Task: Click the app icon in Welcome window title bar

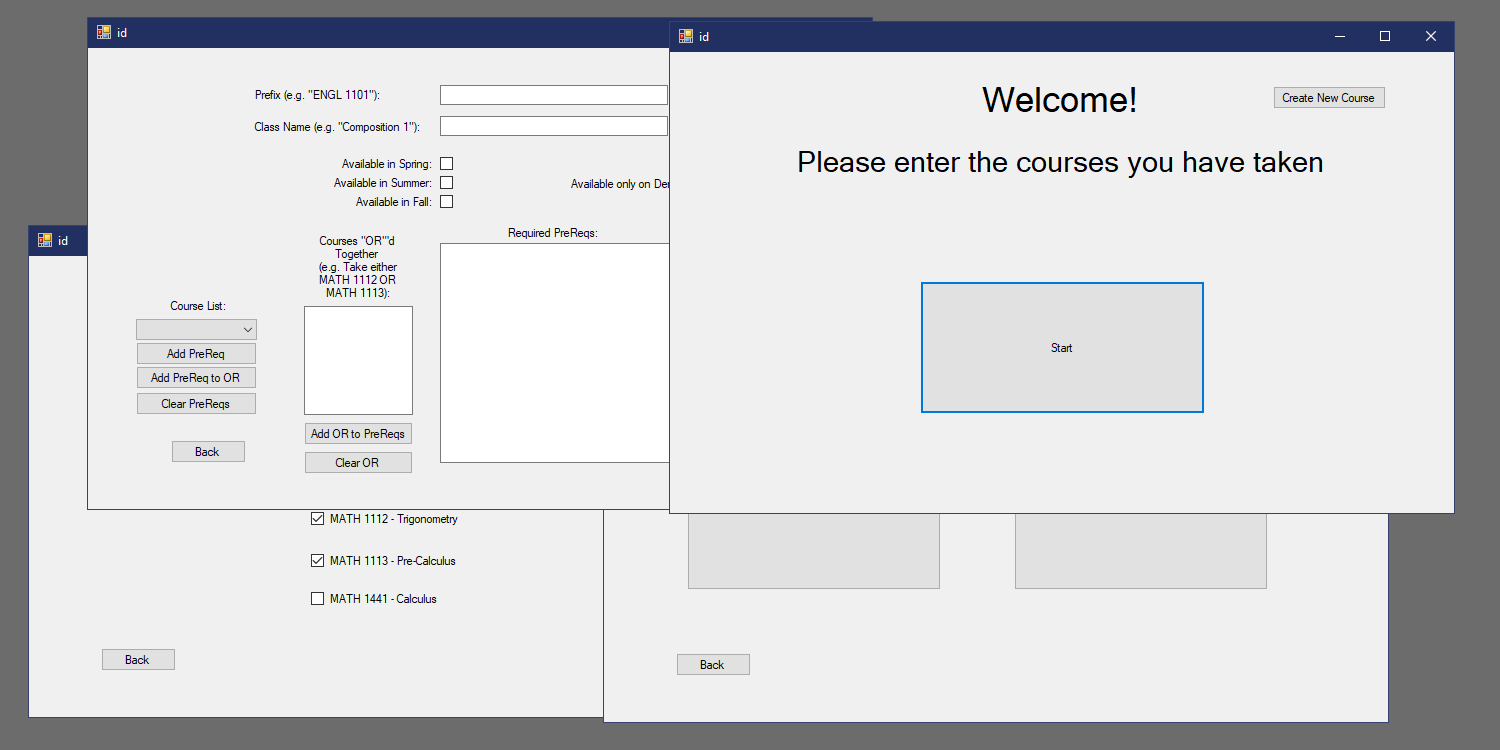Action: [685, 36]
